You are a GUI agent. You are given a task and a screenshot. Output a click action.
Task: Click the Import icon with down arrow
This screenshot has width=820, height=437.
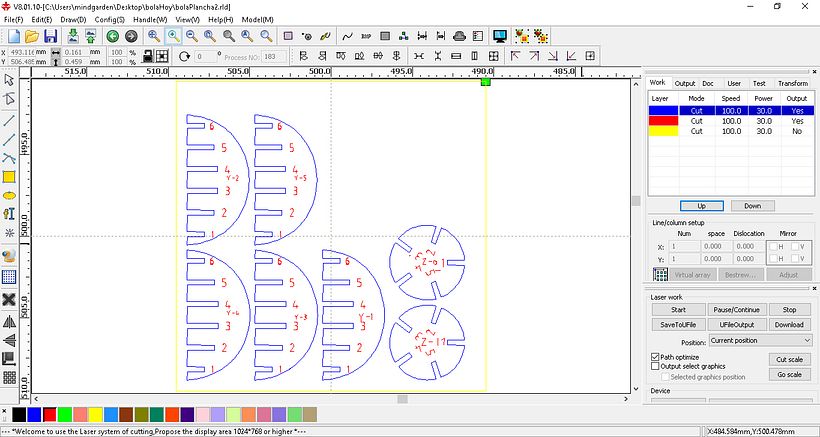[73, 36]
